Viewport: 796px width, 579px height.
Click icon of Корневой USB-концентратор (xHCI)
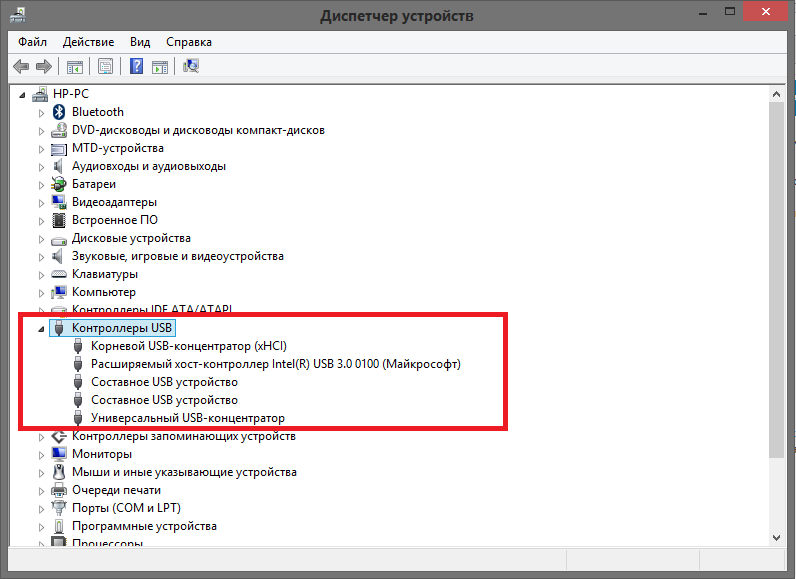(78, 346)
